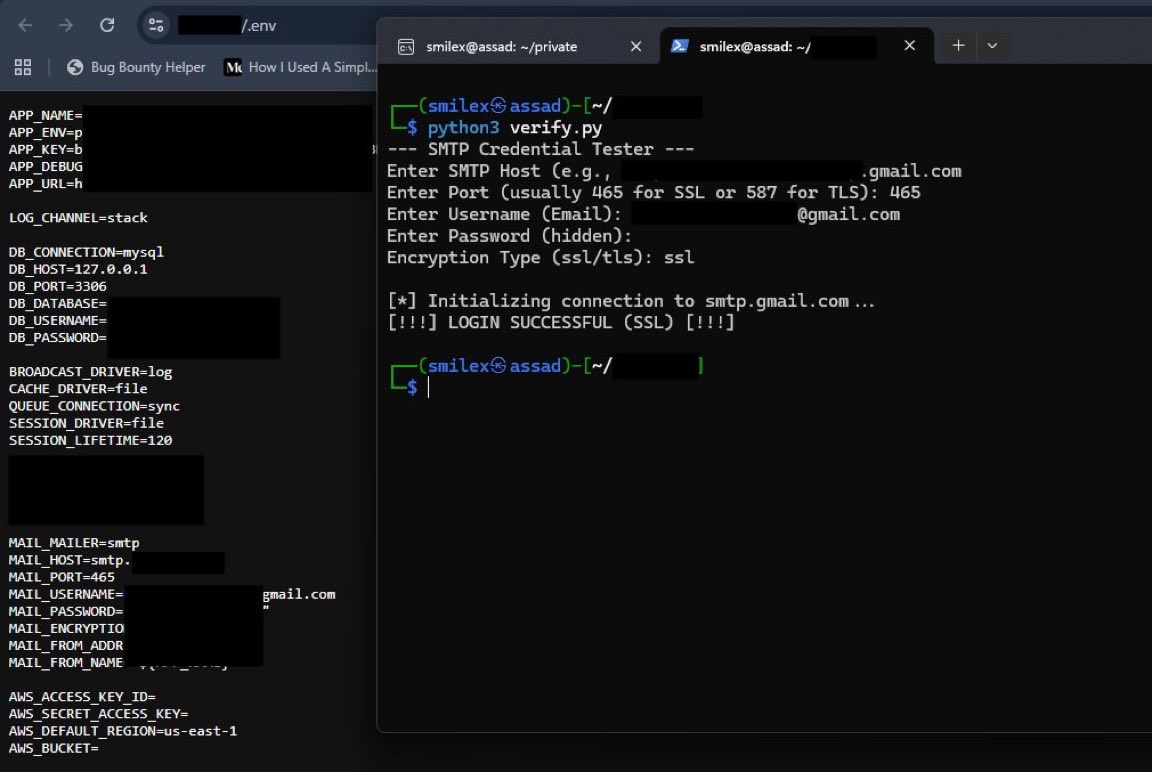Click 'MAIL_MAILER=smtp' line
The height and width of the screenshot is (772, 1152).
[x=73, y=543]
